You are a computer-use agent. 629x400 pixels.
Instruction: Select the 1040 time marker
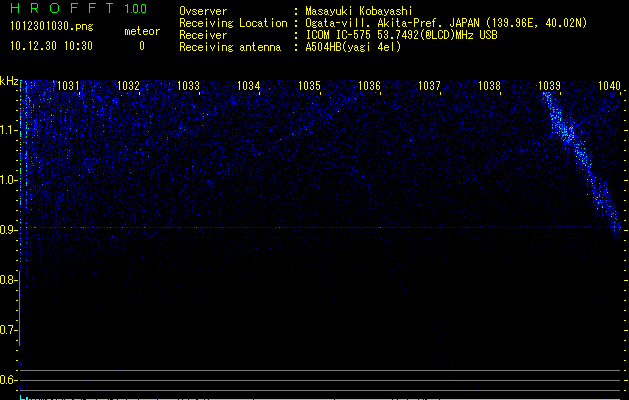[609, 85]
